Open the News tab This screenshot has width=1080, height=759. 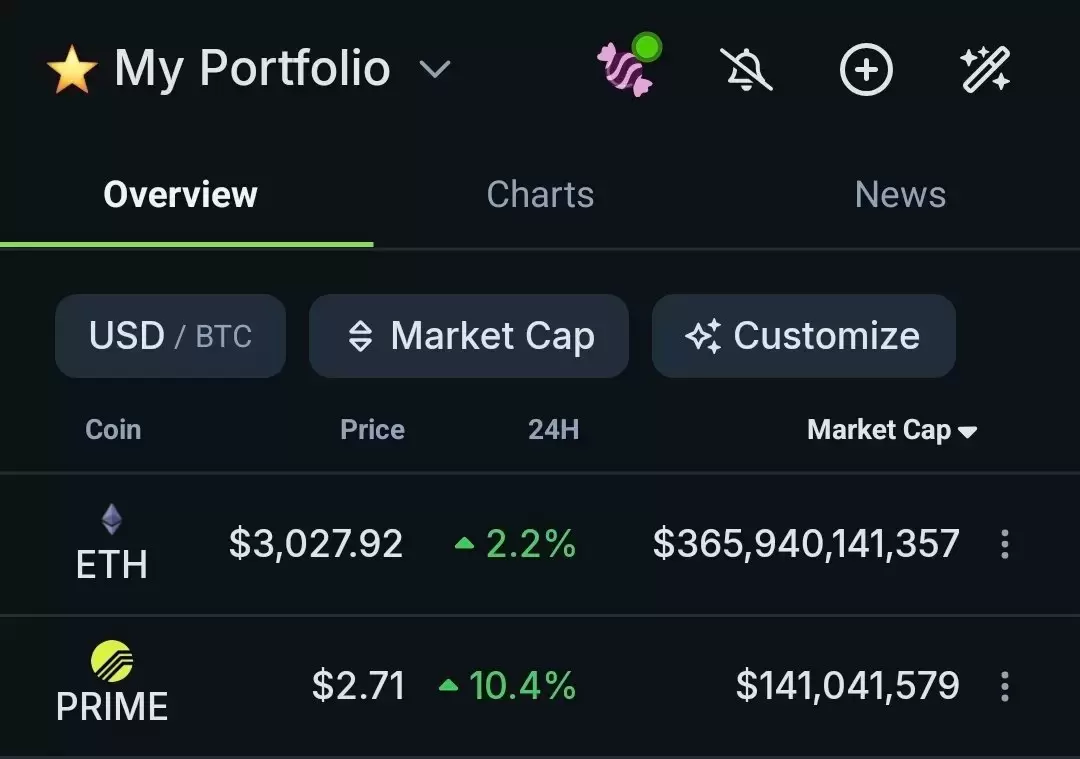[900, 194]
